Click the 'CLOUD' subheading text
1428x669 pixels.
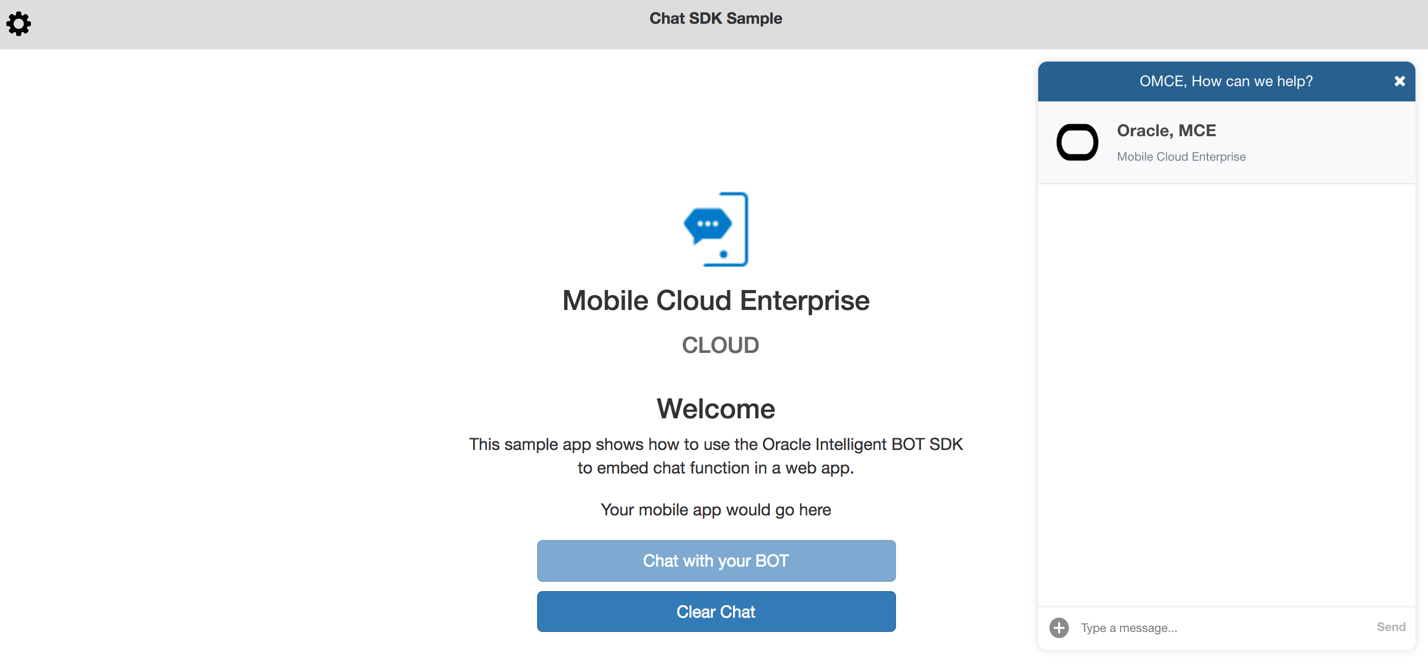(x=720, y=345)
